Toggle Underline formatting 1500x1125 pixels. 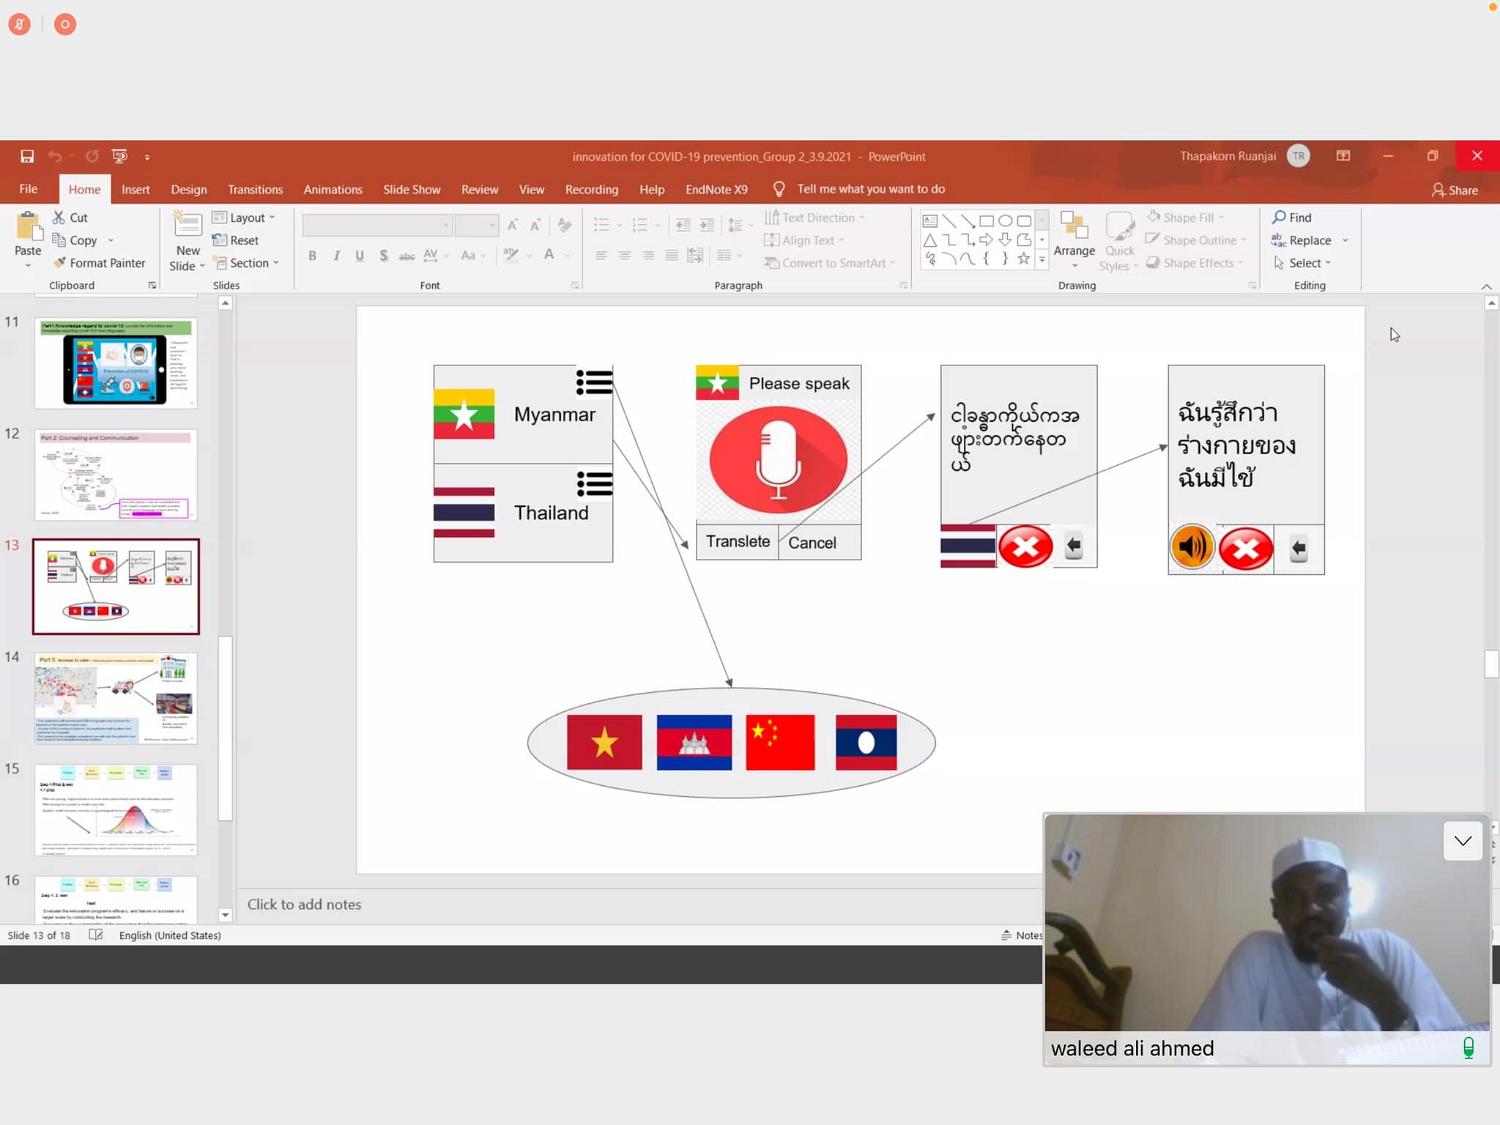click(x=360, y=256)
